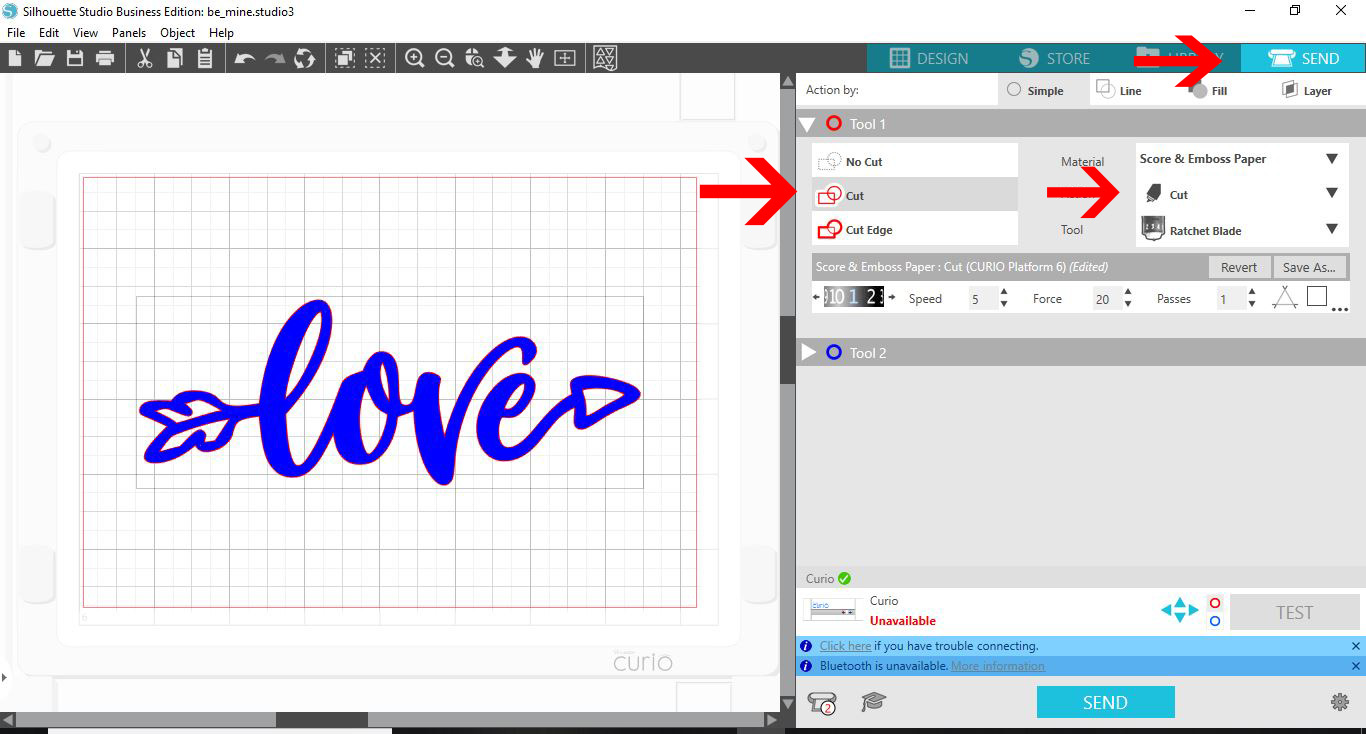The width and height of the screenshot is (1366, 734).
Task: Select the No Cut option
Action: (x=915, y=161)
